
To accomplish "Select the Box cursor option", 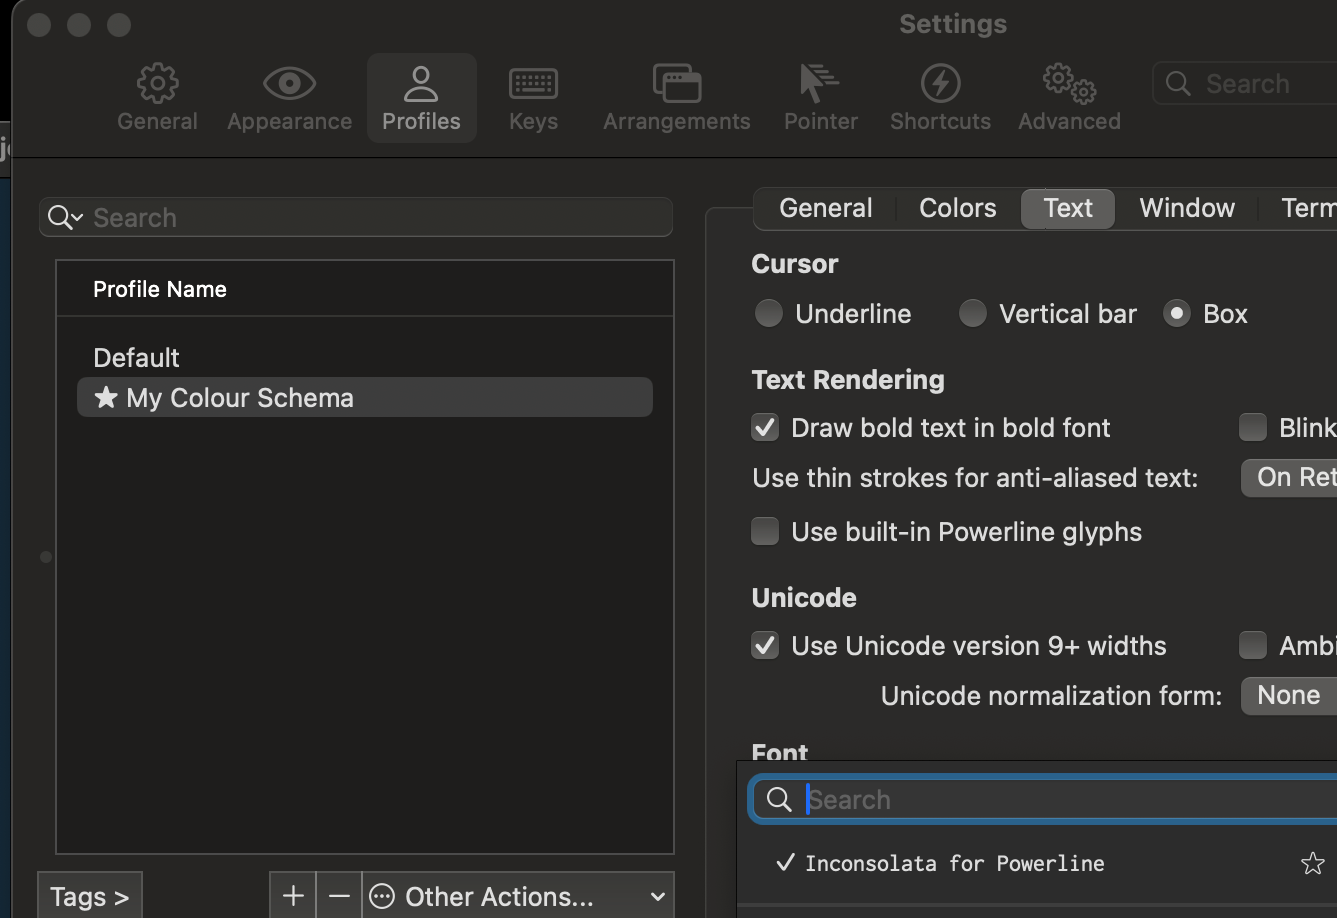I will (1177, 314).
